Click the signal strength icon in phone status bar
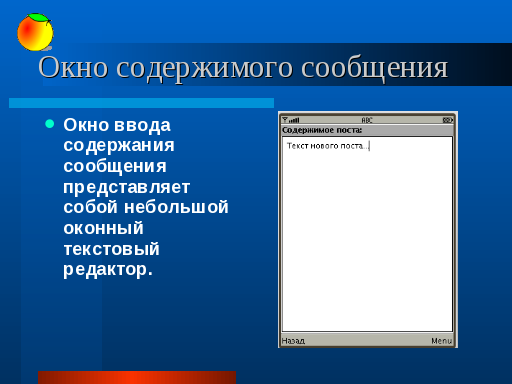This screenshot has height=384, width=512. [291, 120]
